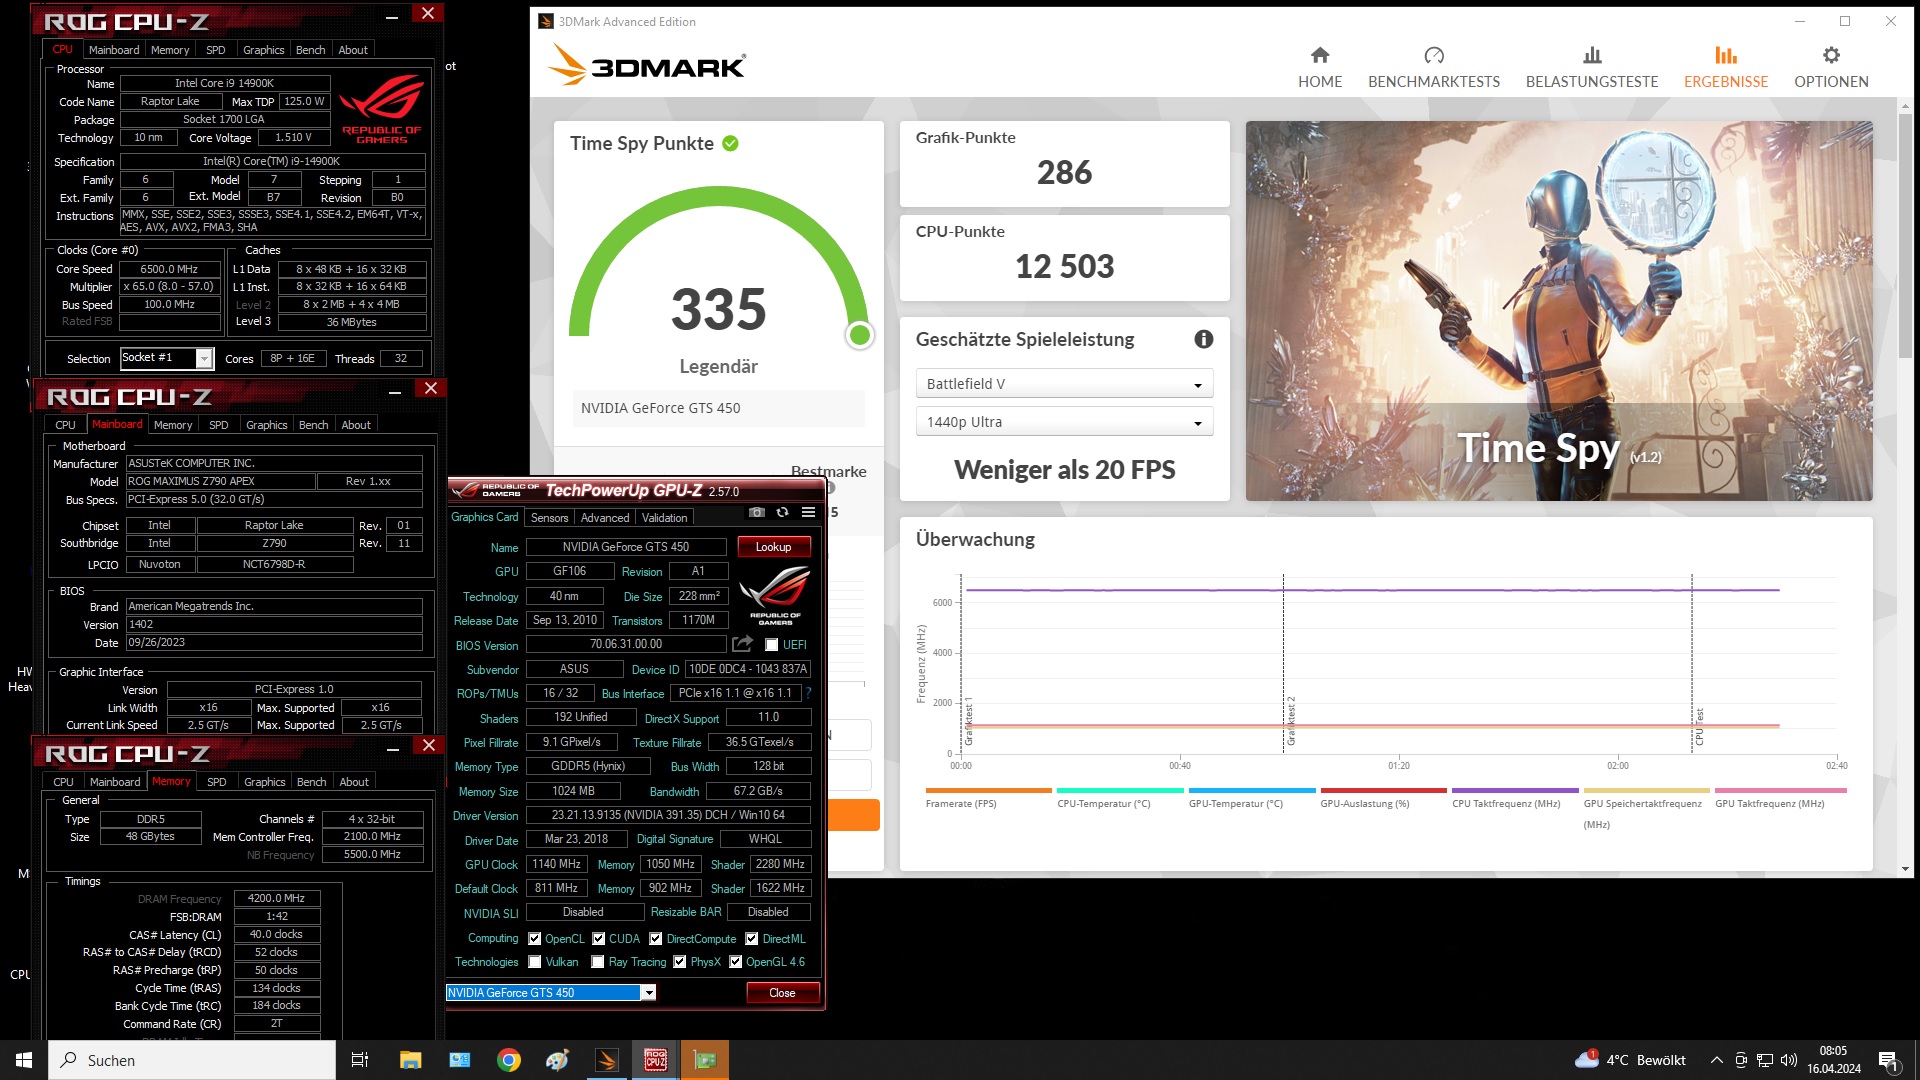Viewport: 1920px width, 1080px height.
Task: Click GPU-Z BIOS export share icon
Action: (742, 644)
